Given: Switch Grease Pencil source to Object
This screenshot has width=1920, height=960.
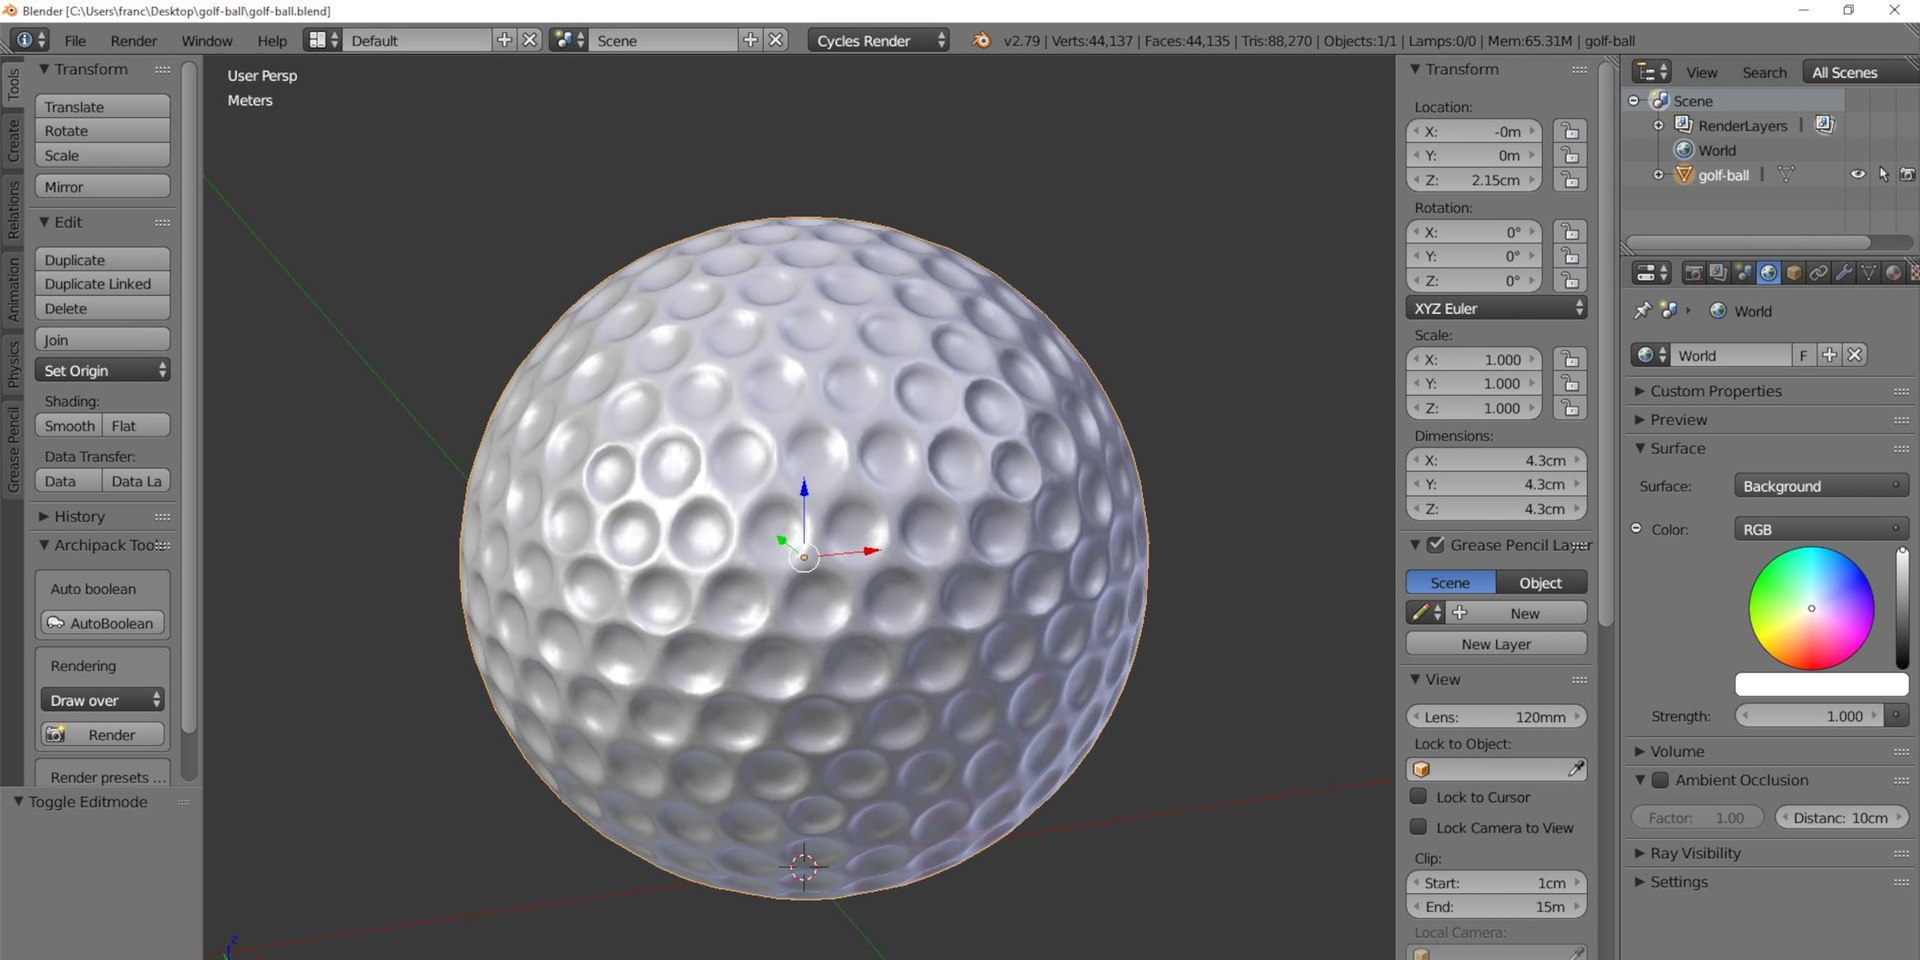Looking at the screenshot, I should pos(1541,583).
